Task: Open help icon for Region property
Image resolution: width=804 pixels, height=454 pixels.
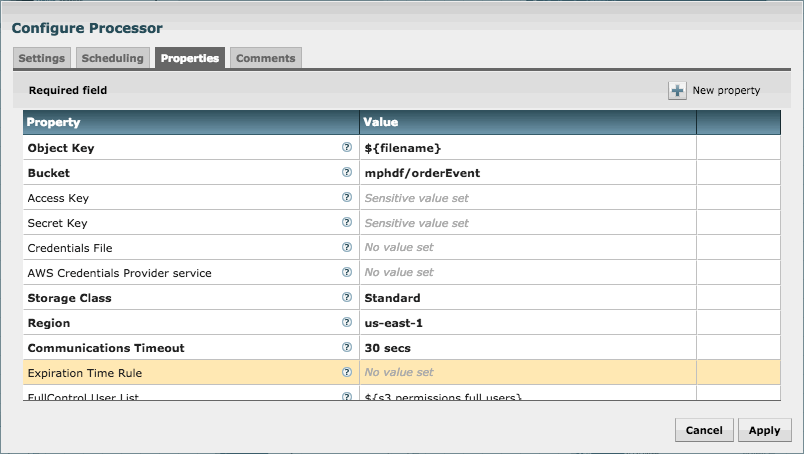Action: [x=347, y=322]
